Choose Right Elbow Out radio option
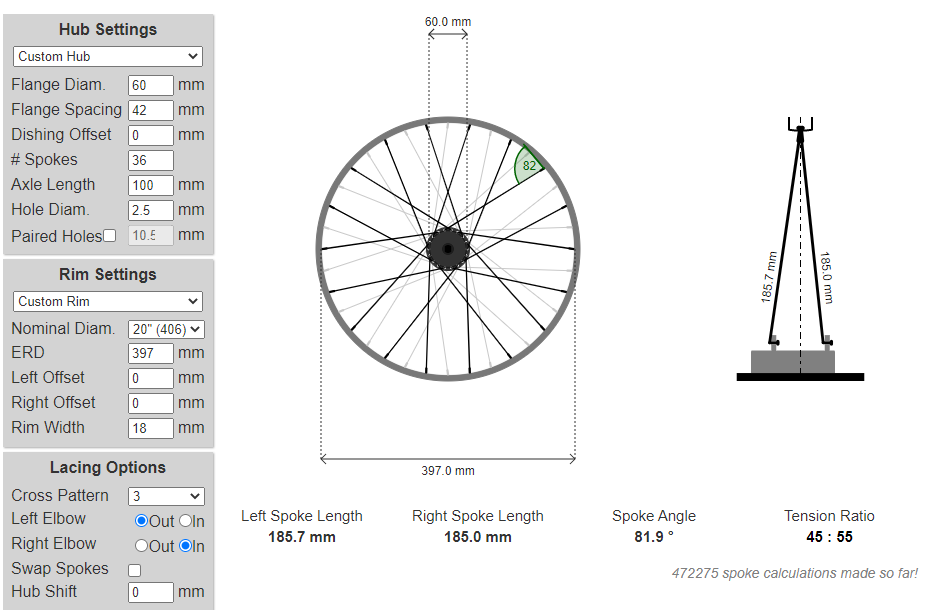 [141, 546]
